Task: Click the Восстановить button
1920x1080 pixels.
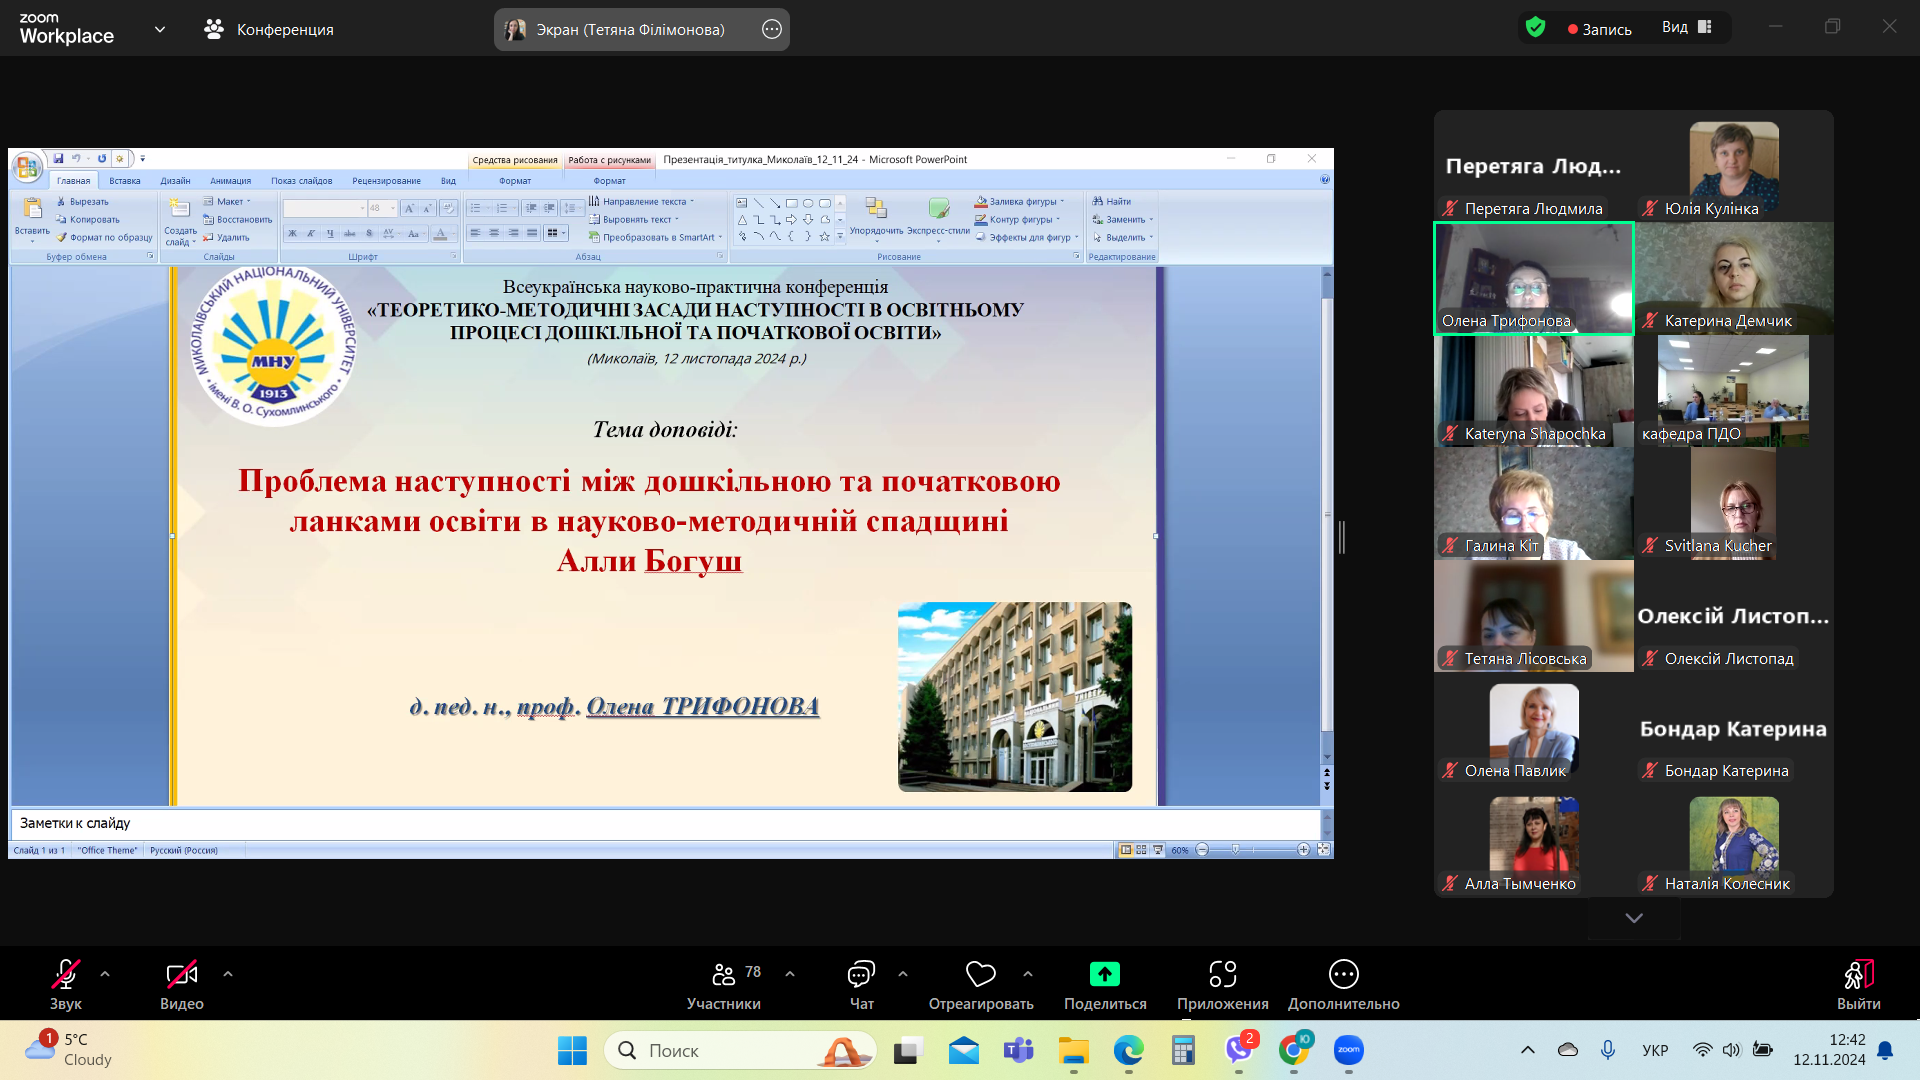Action: [x=238, y=219]
